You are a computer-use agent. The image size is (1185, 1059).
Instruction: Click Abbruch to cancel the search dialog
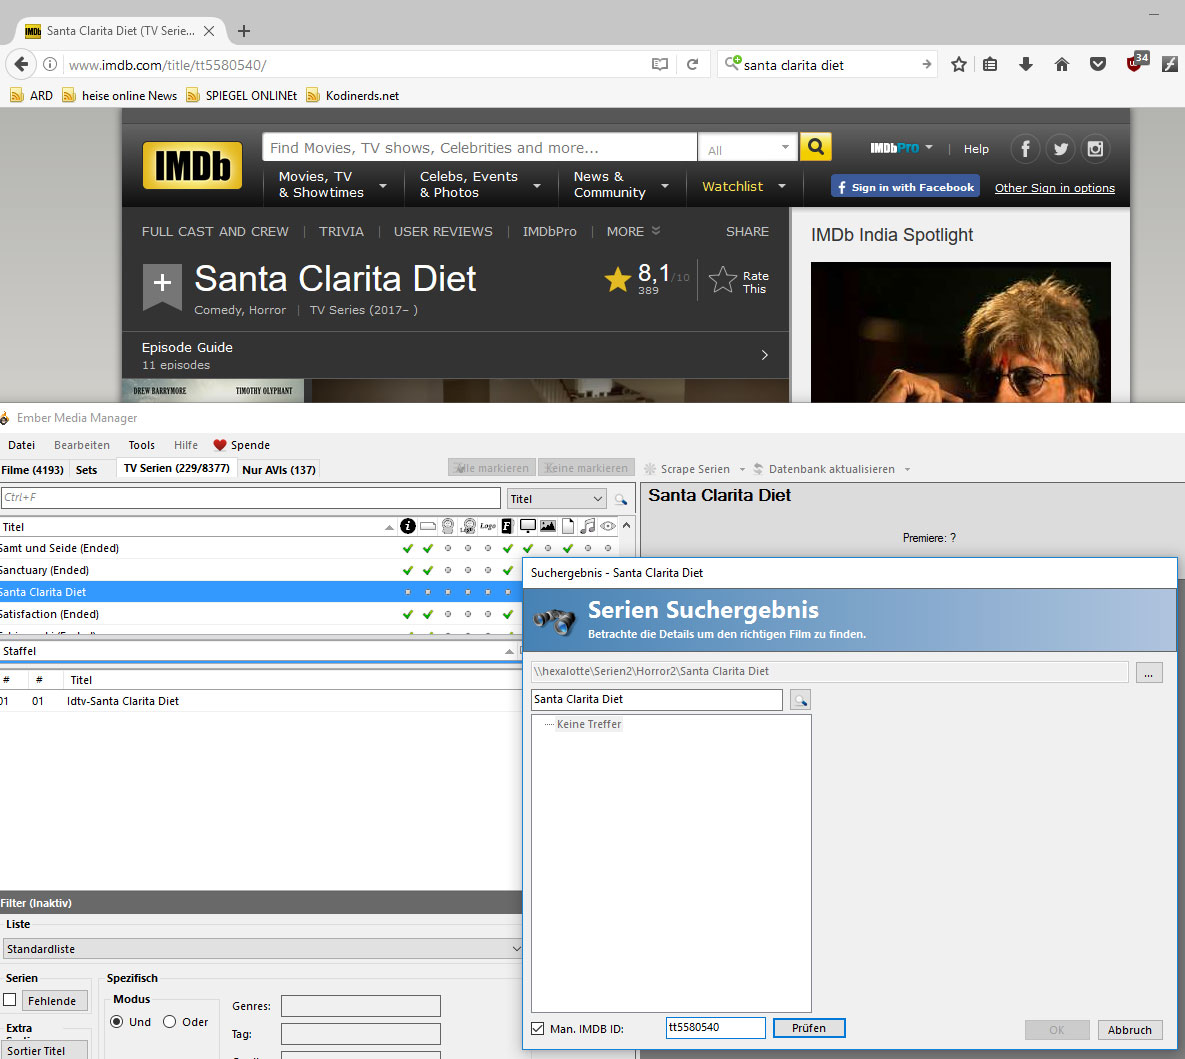tap(1130, 1030)
